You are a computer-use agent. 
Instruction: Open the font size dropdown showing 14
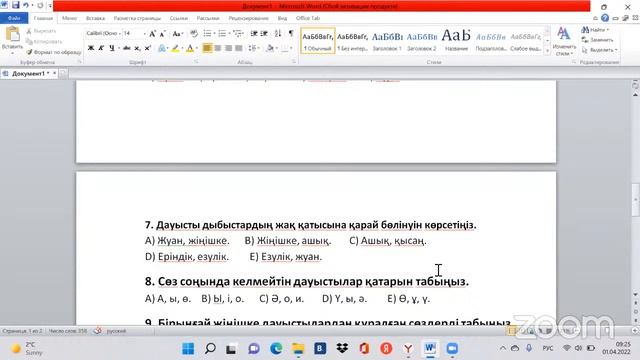[144, 33]
